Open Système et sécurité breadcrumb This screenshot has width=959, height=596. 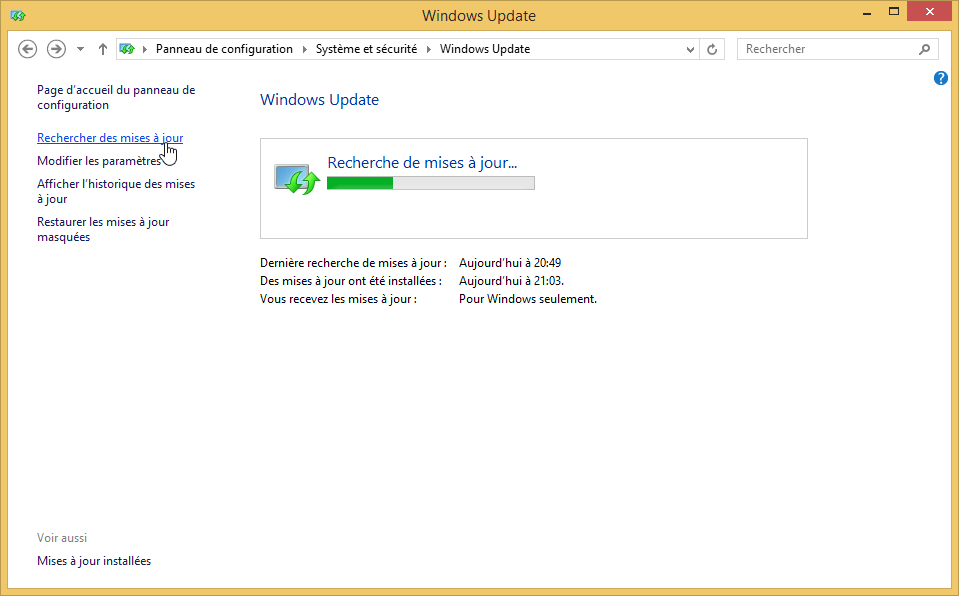[x=366, y=49]
